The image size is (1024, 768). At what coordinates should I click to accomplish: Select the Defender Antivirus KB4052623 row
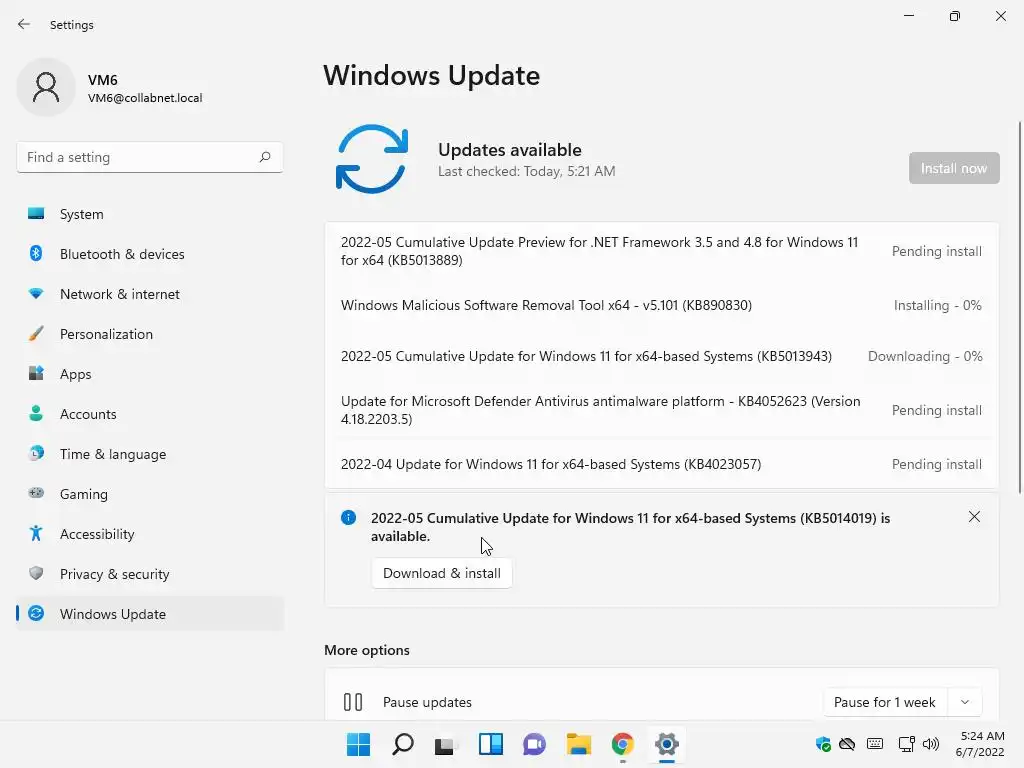tap(662, 410)
